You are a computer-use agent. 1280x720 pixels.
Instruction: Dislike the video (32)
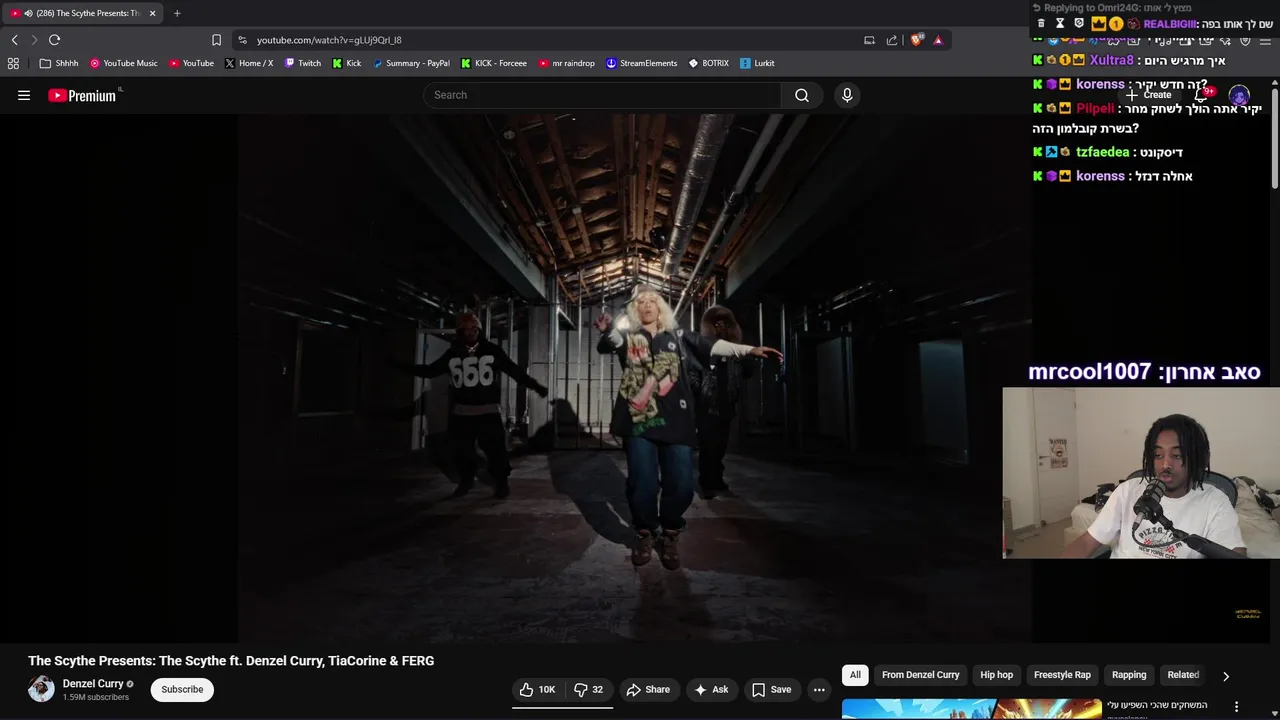[589, 689]
